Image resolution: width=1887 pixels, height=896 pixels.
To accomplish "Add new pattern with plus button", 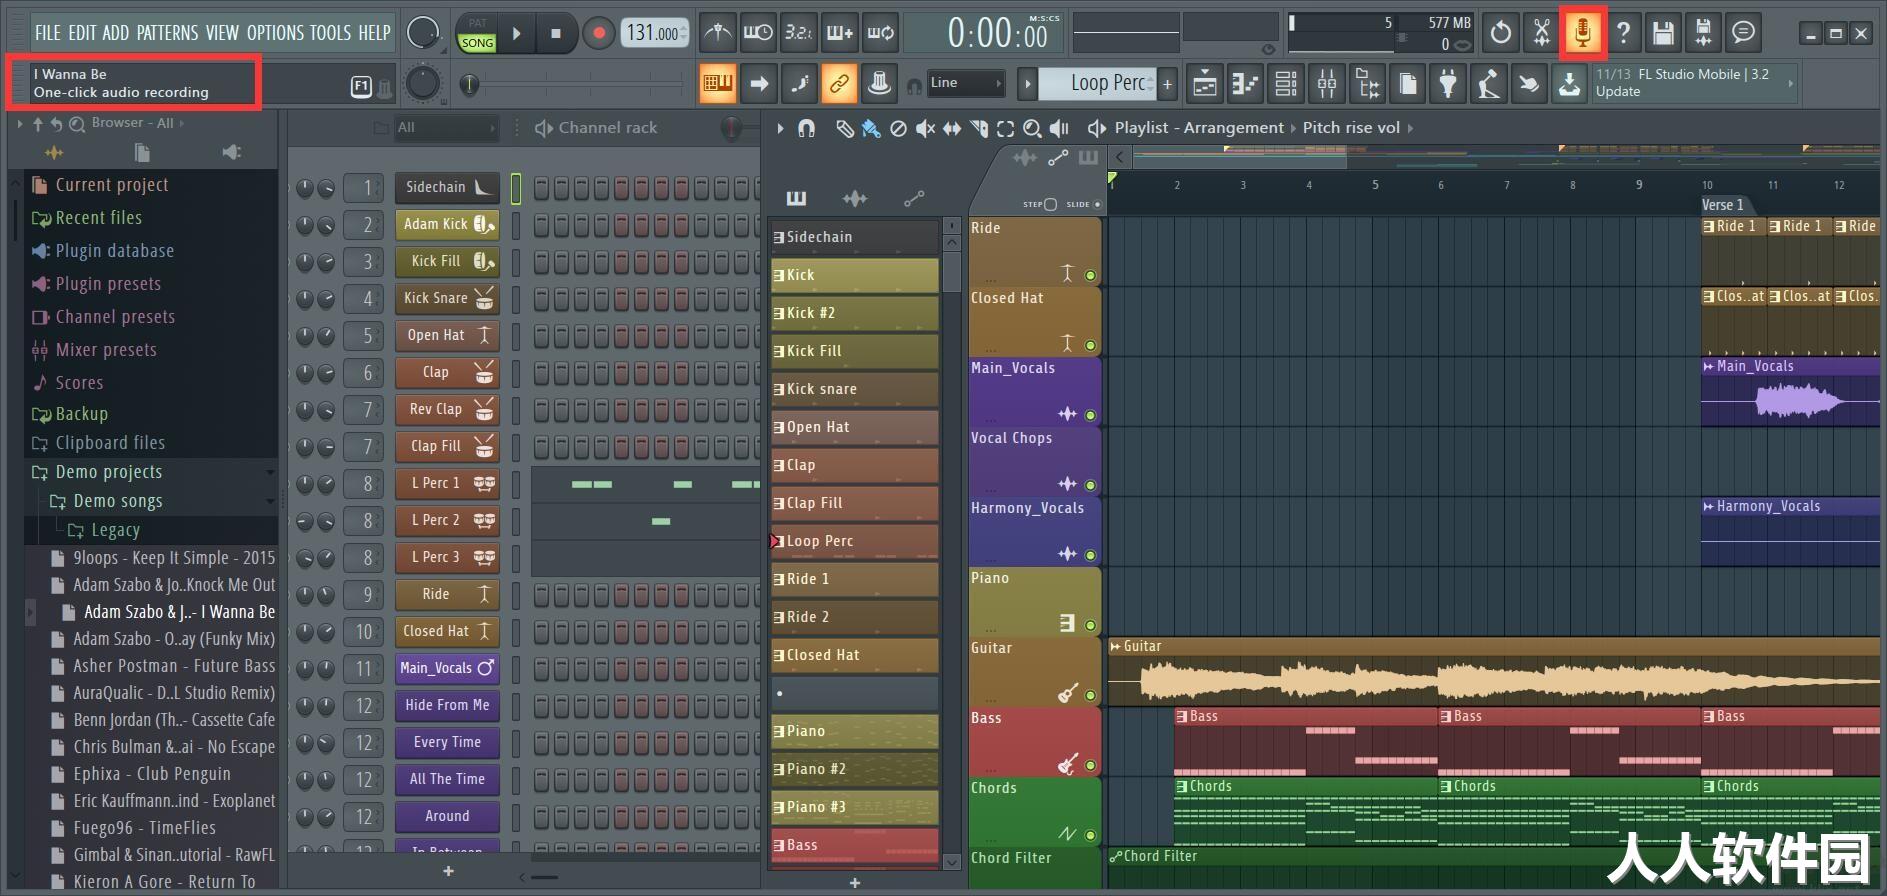I will coord(1167,84).
